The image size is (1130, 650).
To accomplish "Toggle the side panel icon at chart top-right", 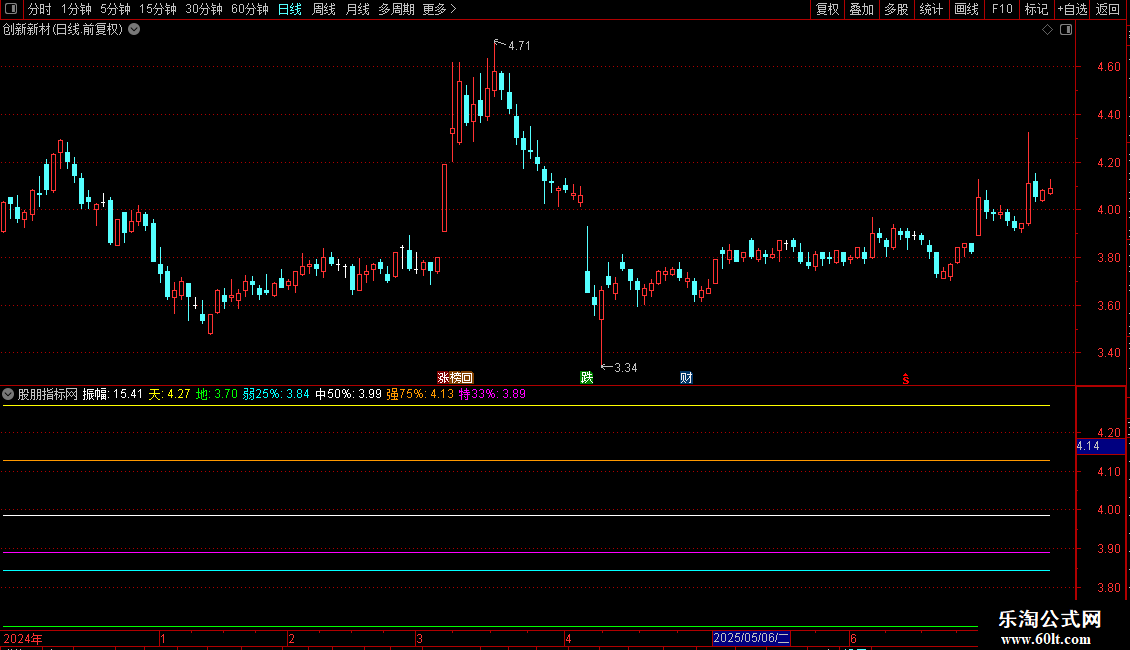I will [1066, 30].
